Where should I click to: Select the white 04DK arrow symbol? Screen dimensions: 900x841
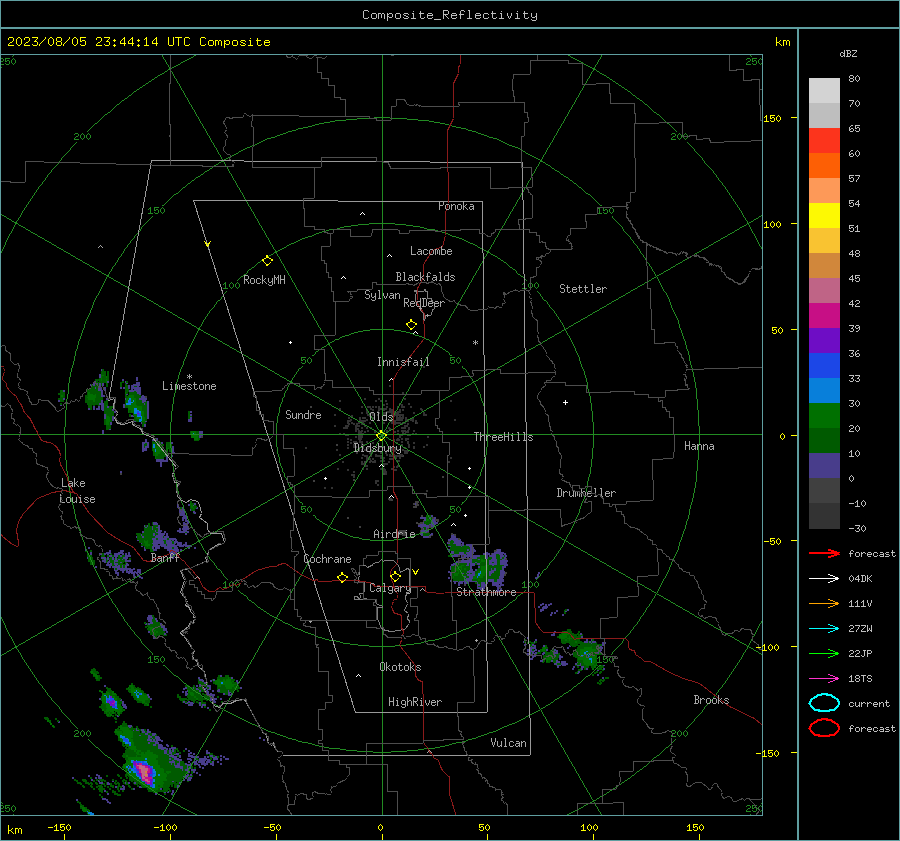[x=824, y=578]
